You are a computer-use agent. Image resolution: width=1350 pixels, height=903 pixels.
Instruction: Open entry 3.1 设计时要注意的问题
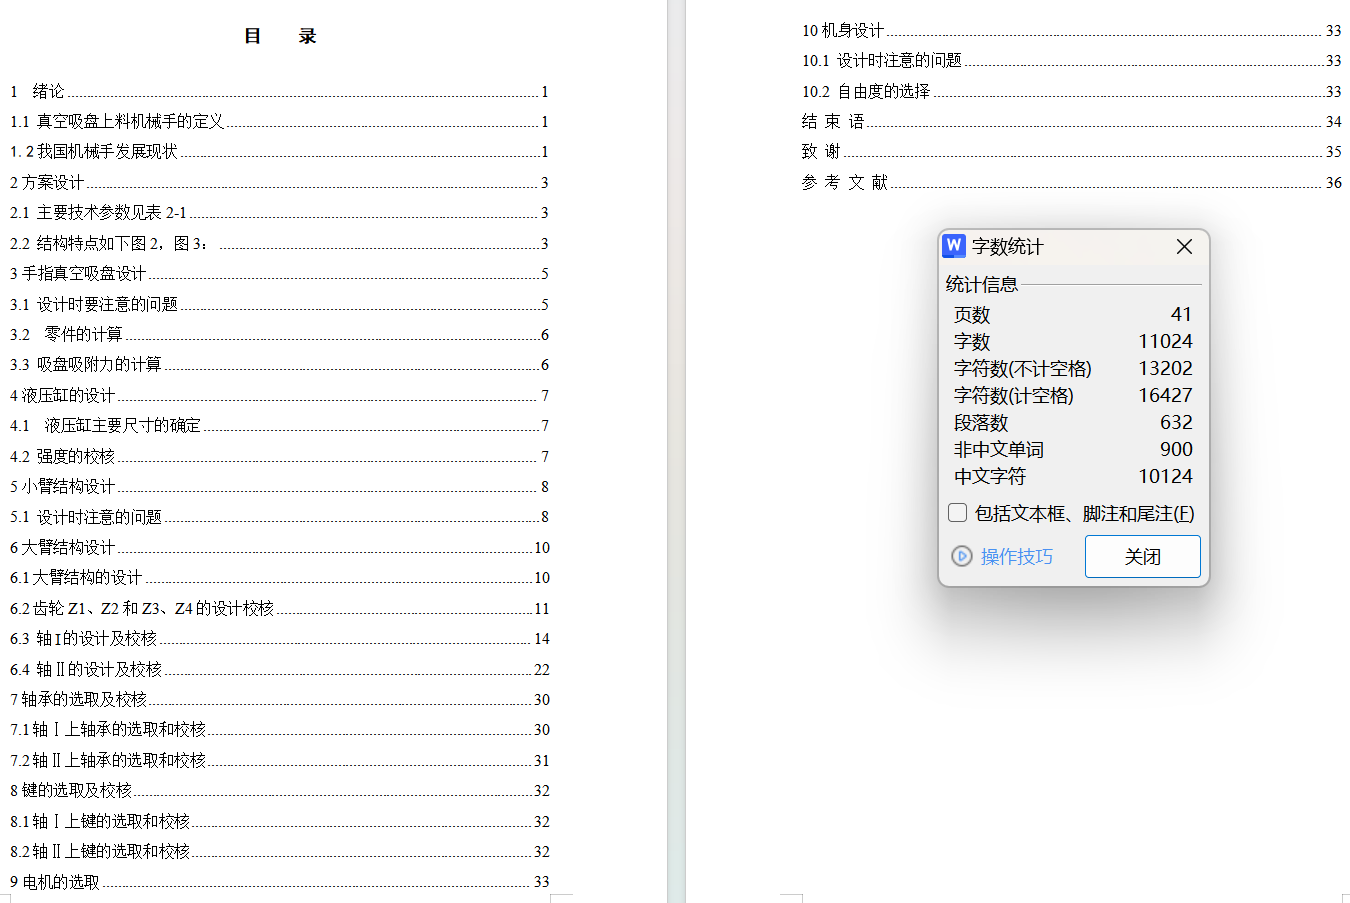[279, 304]
